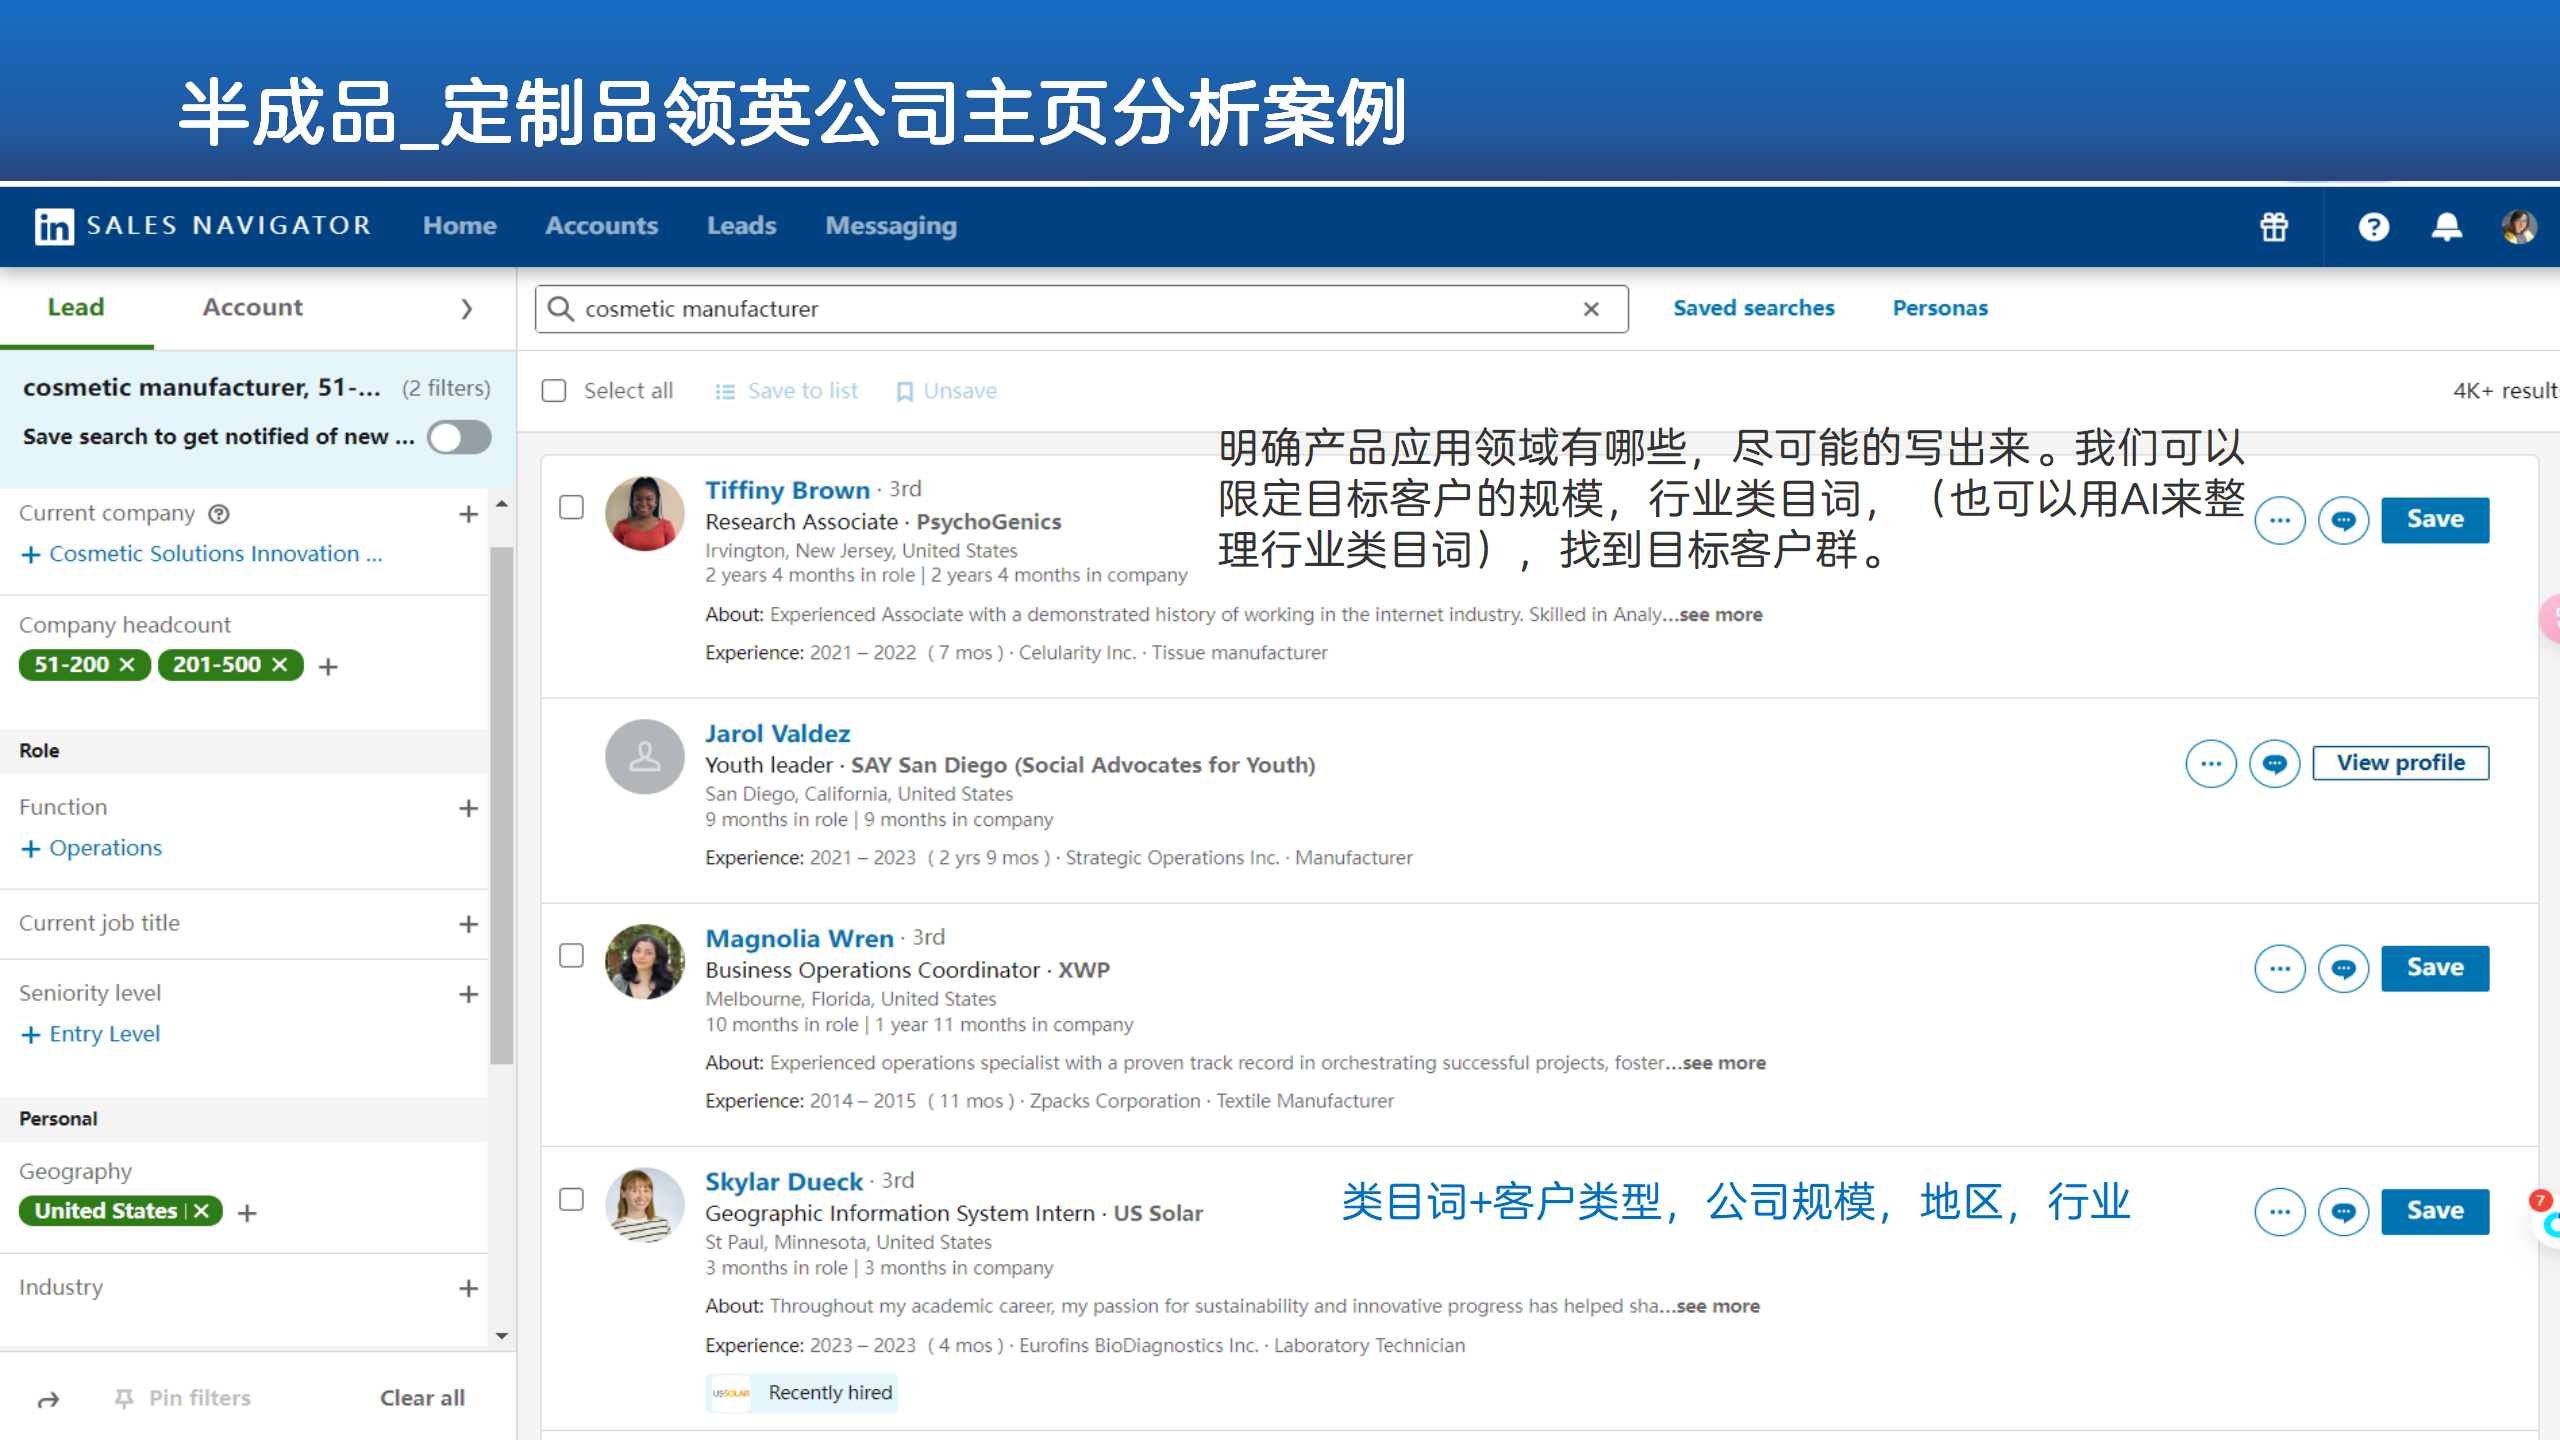Open the notifications bell icon
This screenshot has height=1440, width=2560.
[2446, 227]
